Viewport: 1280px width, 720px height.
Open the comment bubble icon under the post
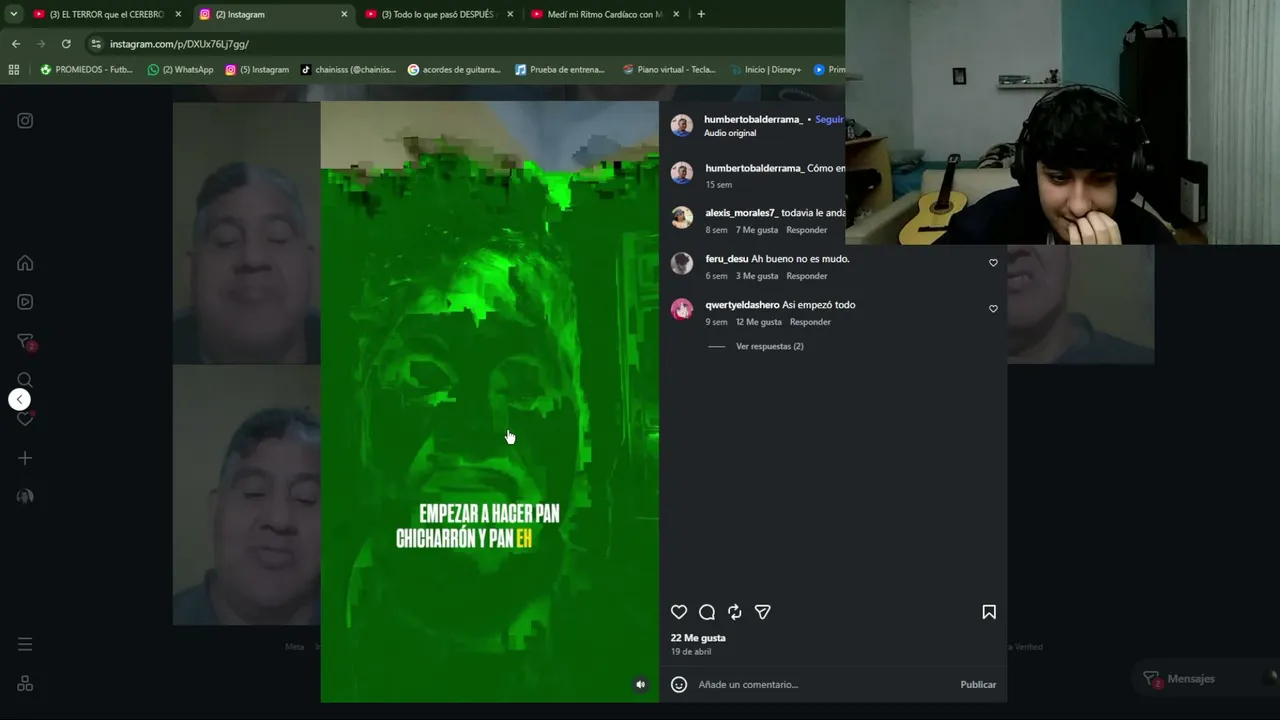(x=707, y=612)
